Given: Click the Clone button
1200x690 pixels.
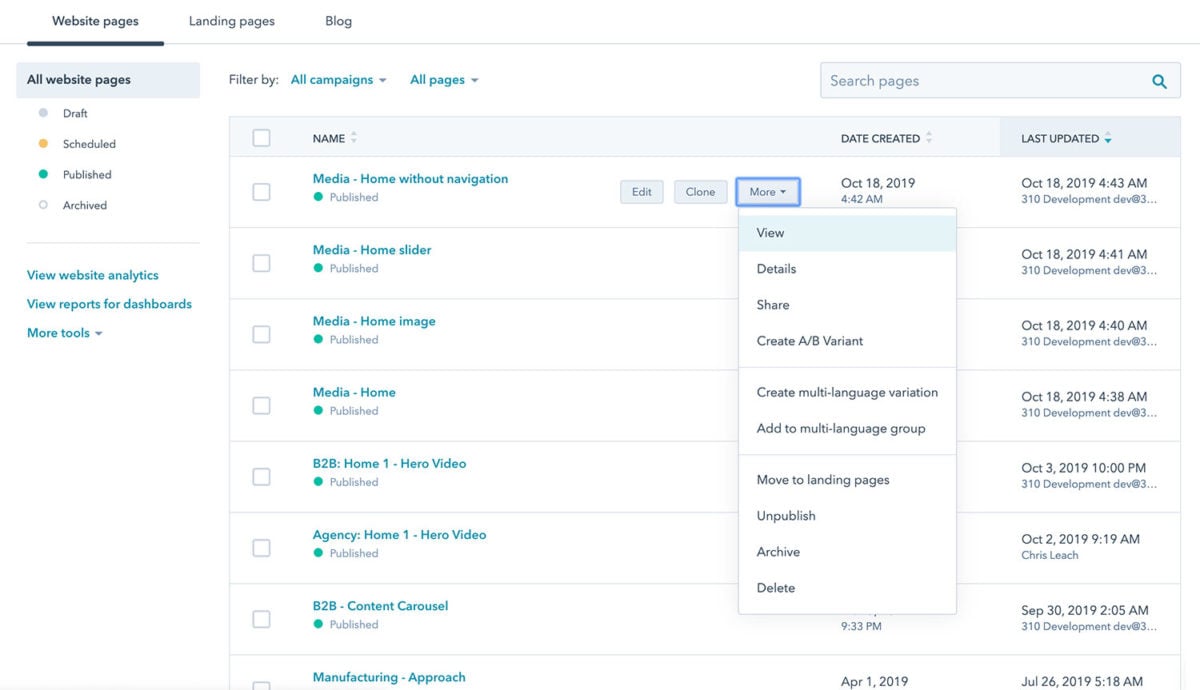Looking at the screenshot, I should [700, 192].
